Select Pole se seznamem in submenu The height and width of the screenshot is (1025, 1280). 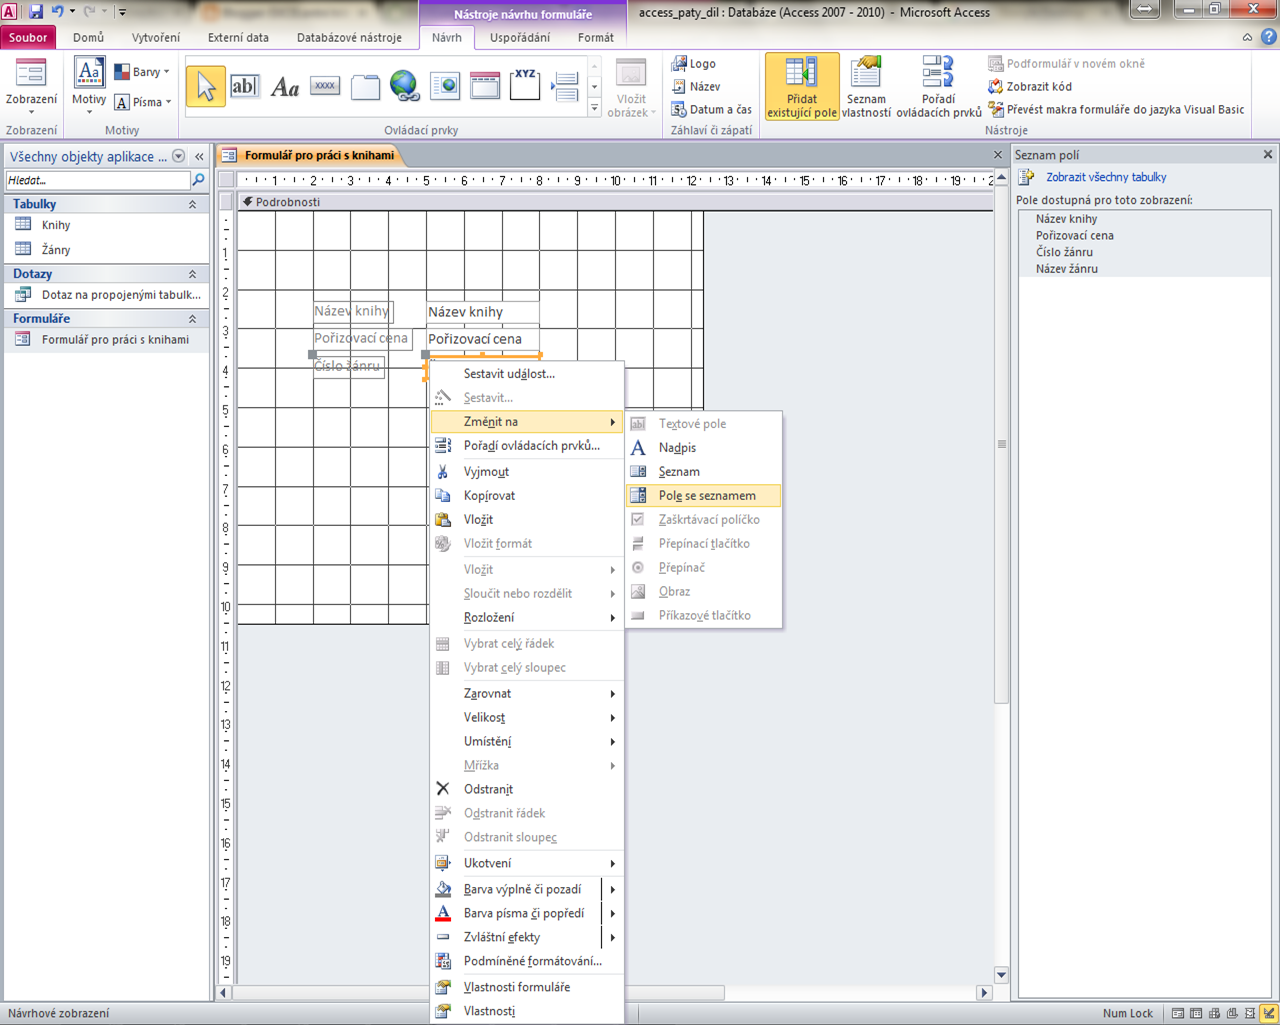[x=703, y=495]
